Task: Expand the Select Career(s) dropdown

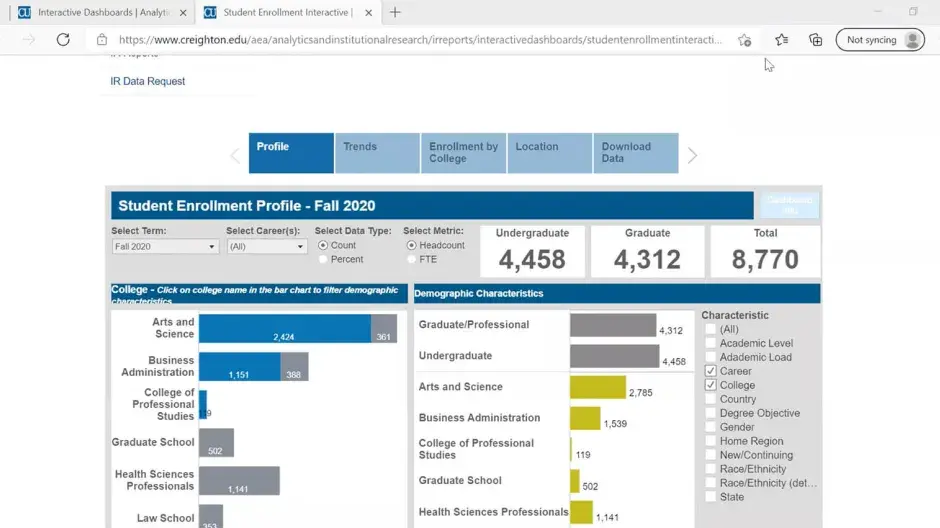Action: pos(266,246)
